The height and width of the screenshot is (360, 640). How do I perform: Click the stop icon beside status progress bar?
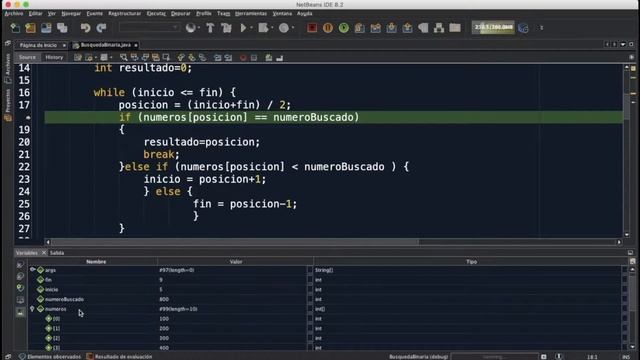(x=544, y=357)
